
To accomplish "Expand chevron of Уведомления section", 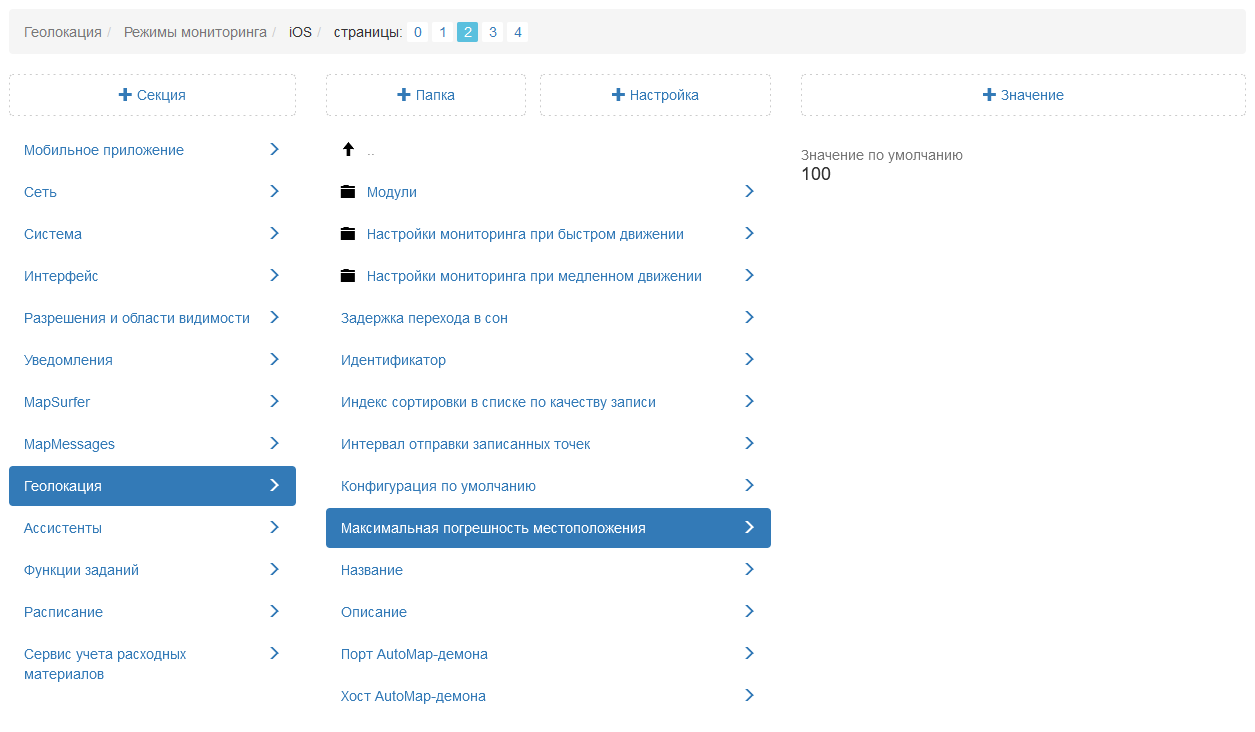I will click(x=274, y=359).
